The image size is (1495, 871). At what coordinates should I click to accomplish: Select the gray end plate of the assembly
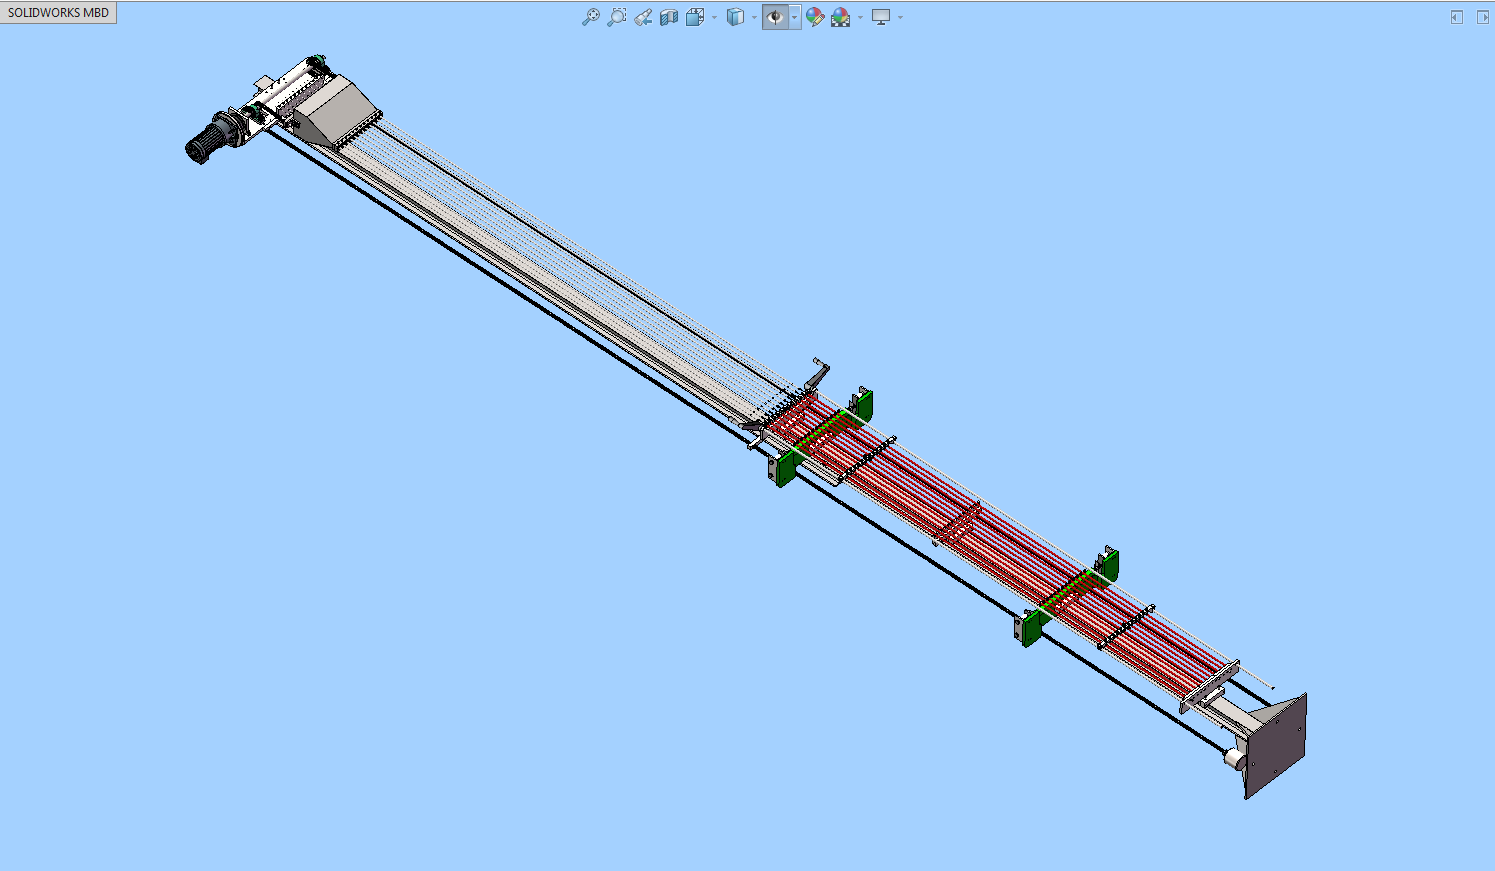[x=1277, y=745]
